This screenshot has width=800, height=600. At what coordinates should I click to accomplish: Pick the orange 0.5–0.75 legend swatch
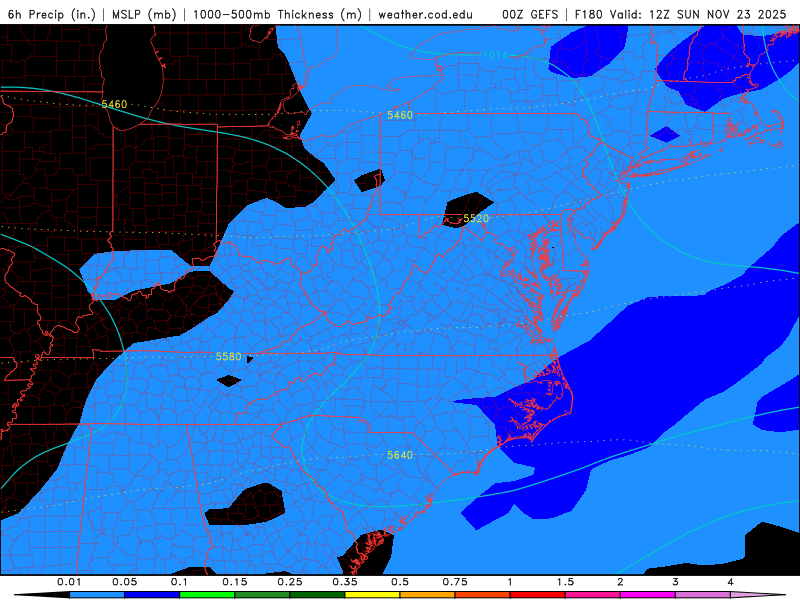click(x=428, y=595)
